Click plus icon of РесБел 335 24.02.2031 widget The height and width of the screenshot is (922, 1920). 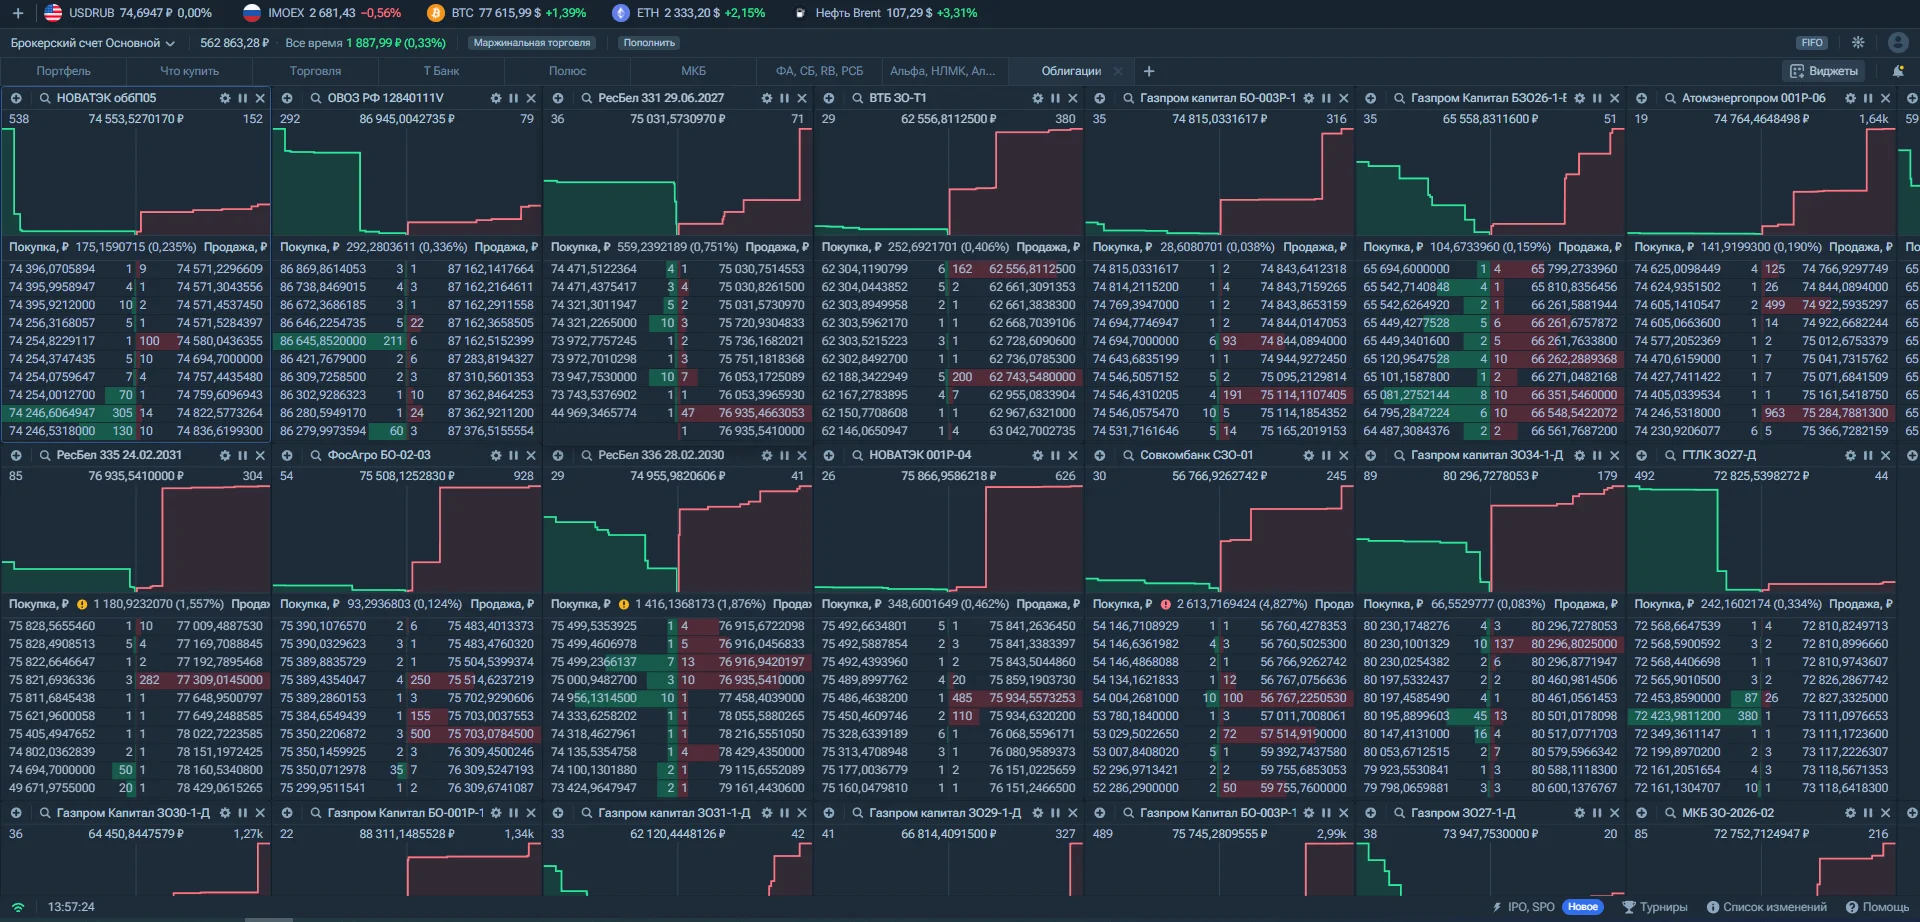(x=16, y=455)
